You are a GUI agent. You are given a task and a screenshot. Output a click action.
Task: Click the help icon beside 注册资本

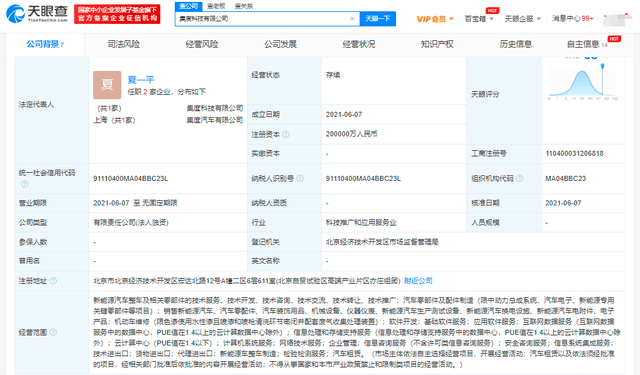(x=286, y=134)
